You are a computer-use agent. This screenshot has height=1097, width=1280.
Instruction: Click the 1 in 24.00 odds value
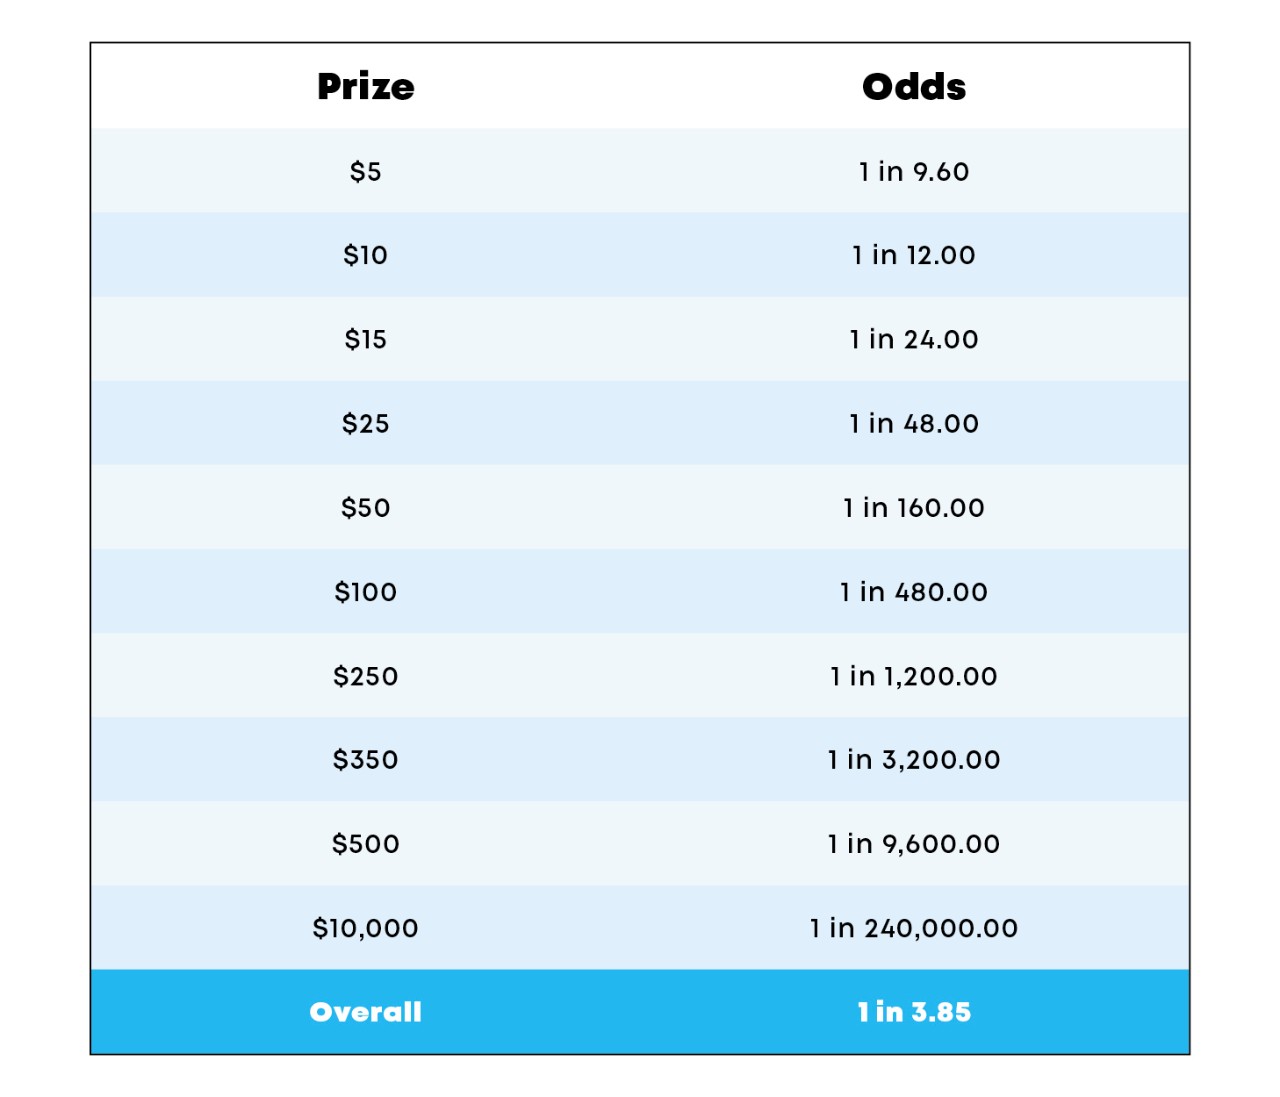click(914, 339)
